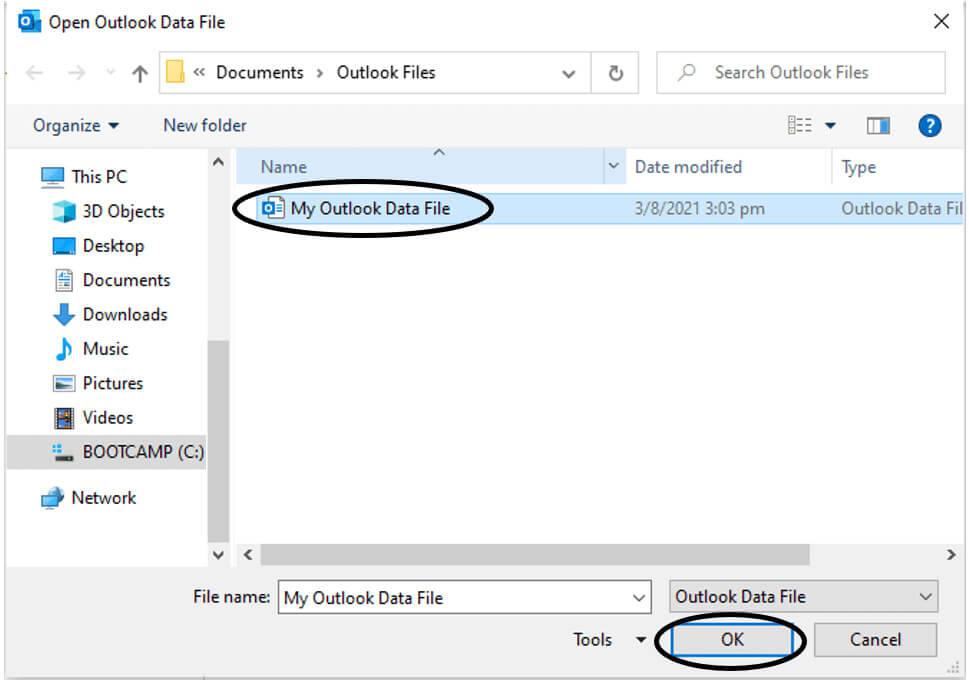The image size is (969, 680).
Task: Click the Documents page icon in the sidebar
Action: click(x=64, y=280)
